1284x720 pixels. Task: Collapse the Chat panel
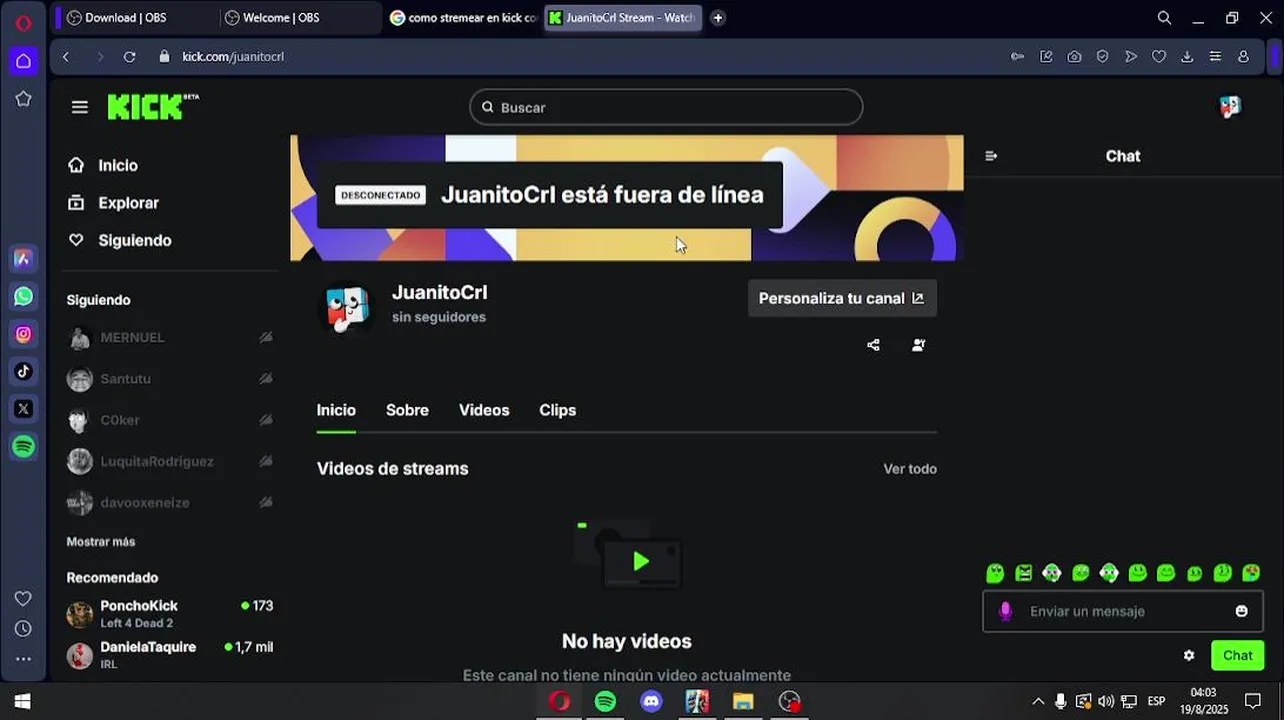click(991, 156)
